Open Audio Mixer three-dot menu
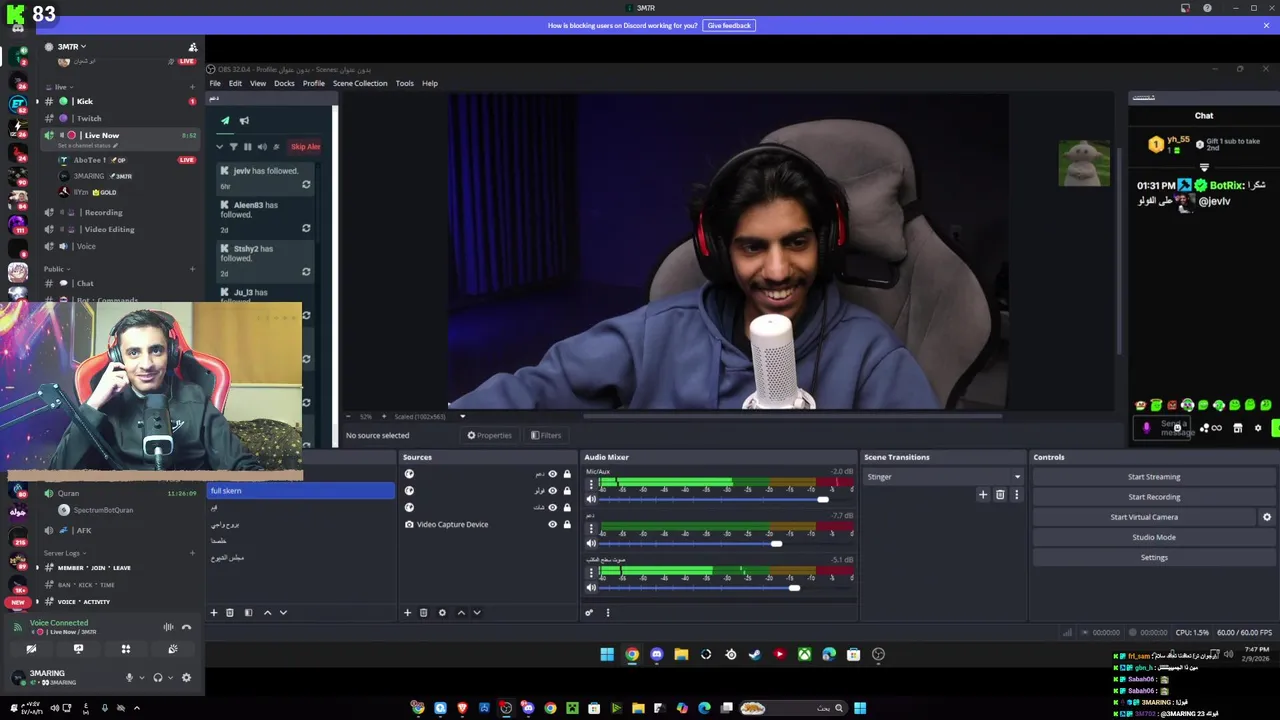The image size is (1280, 720). point(607,612)
